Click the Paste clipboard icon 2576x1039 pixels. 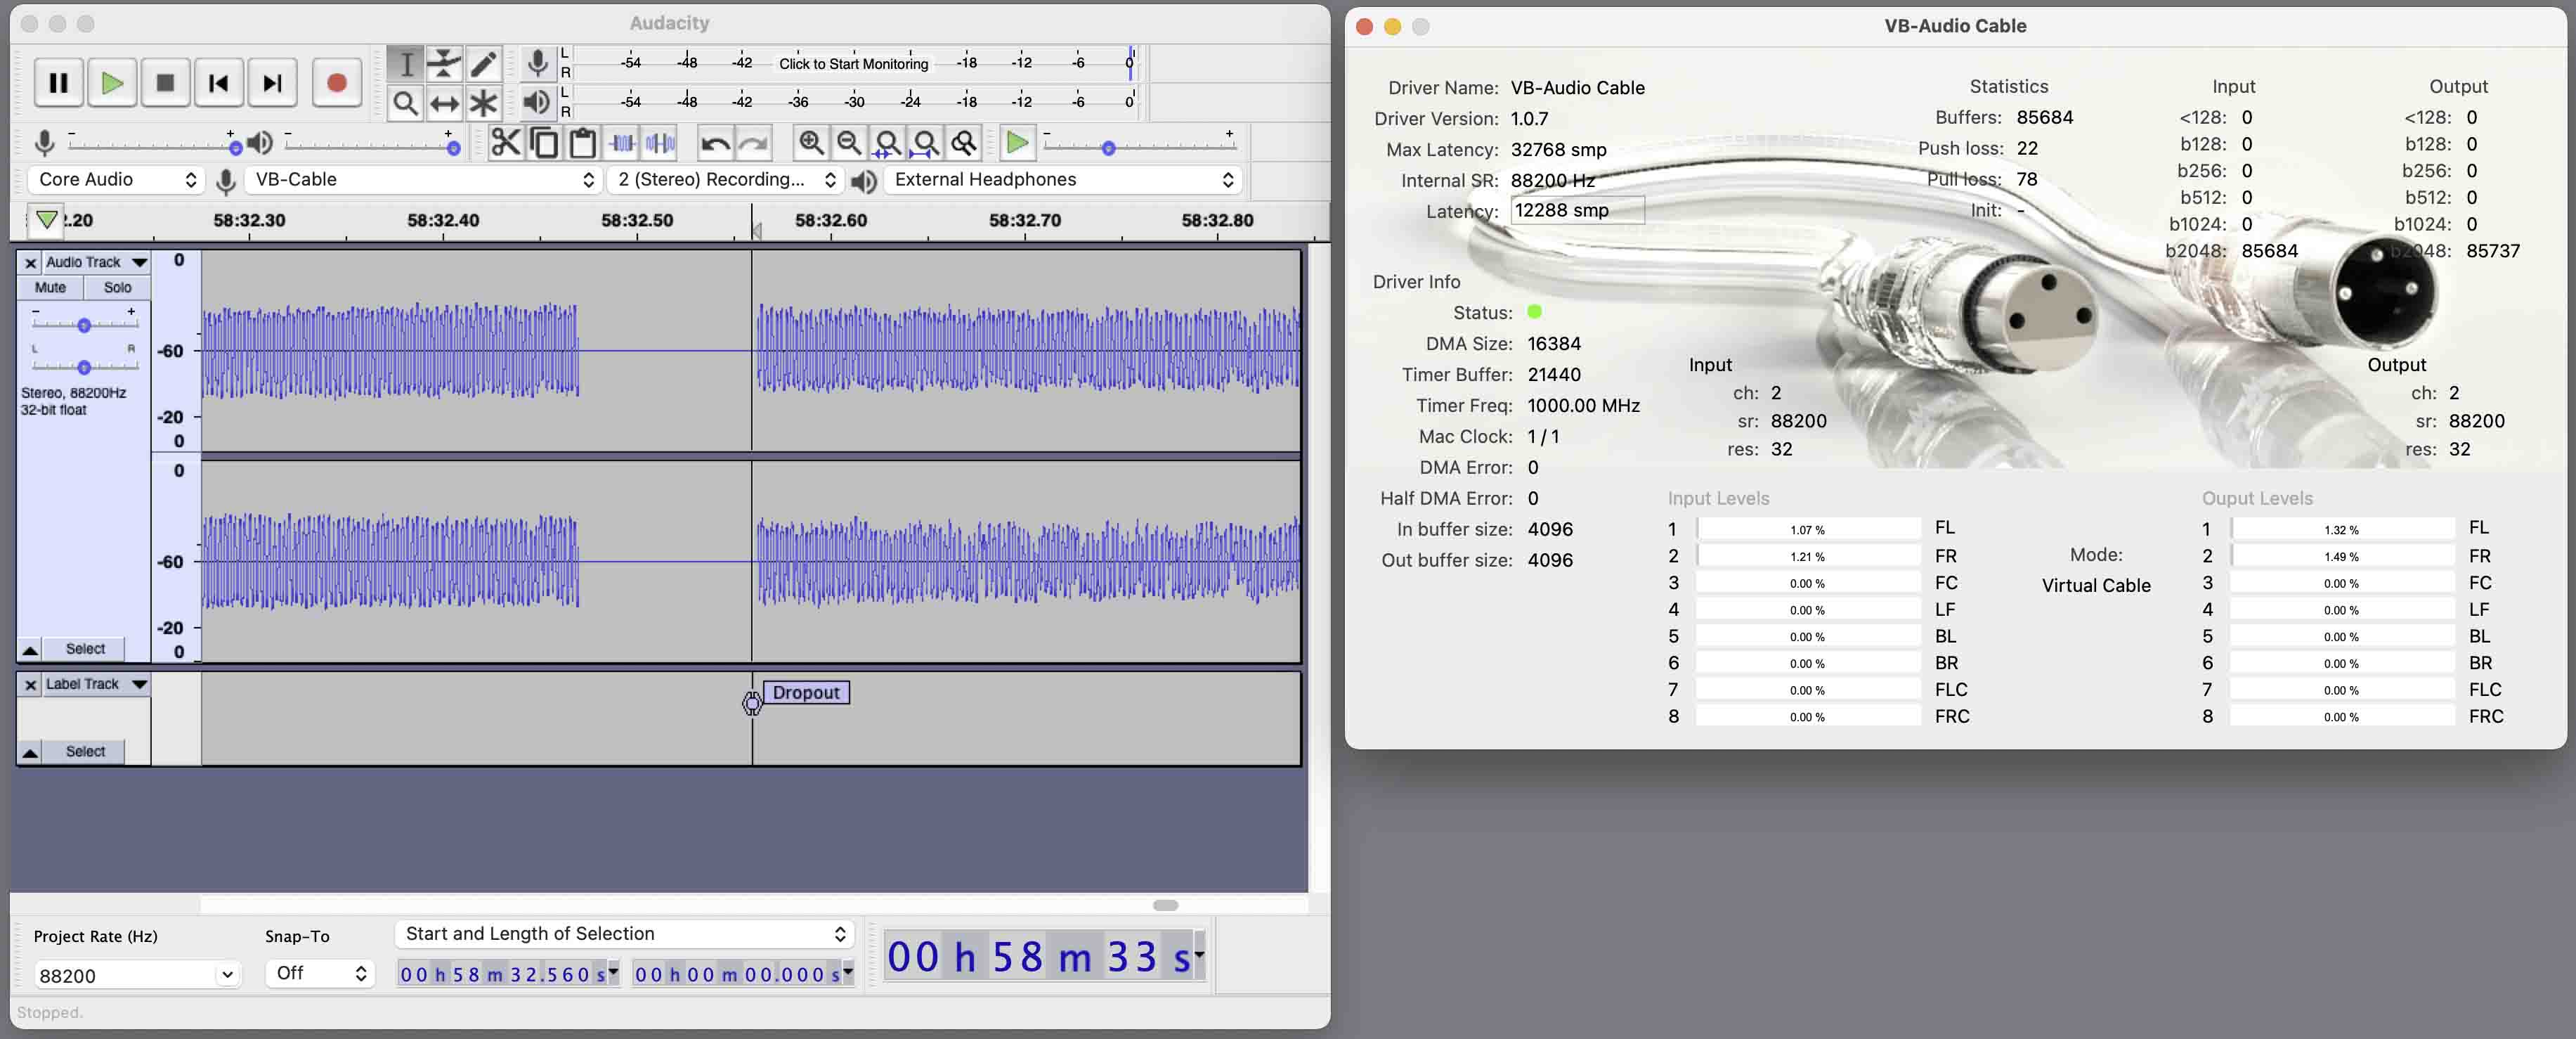[583, 143]
